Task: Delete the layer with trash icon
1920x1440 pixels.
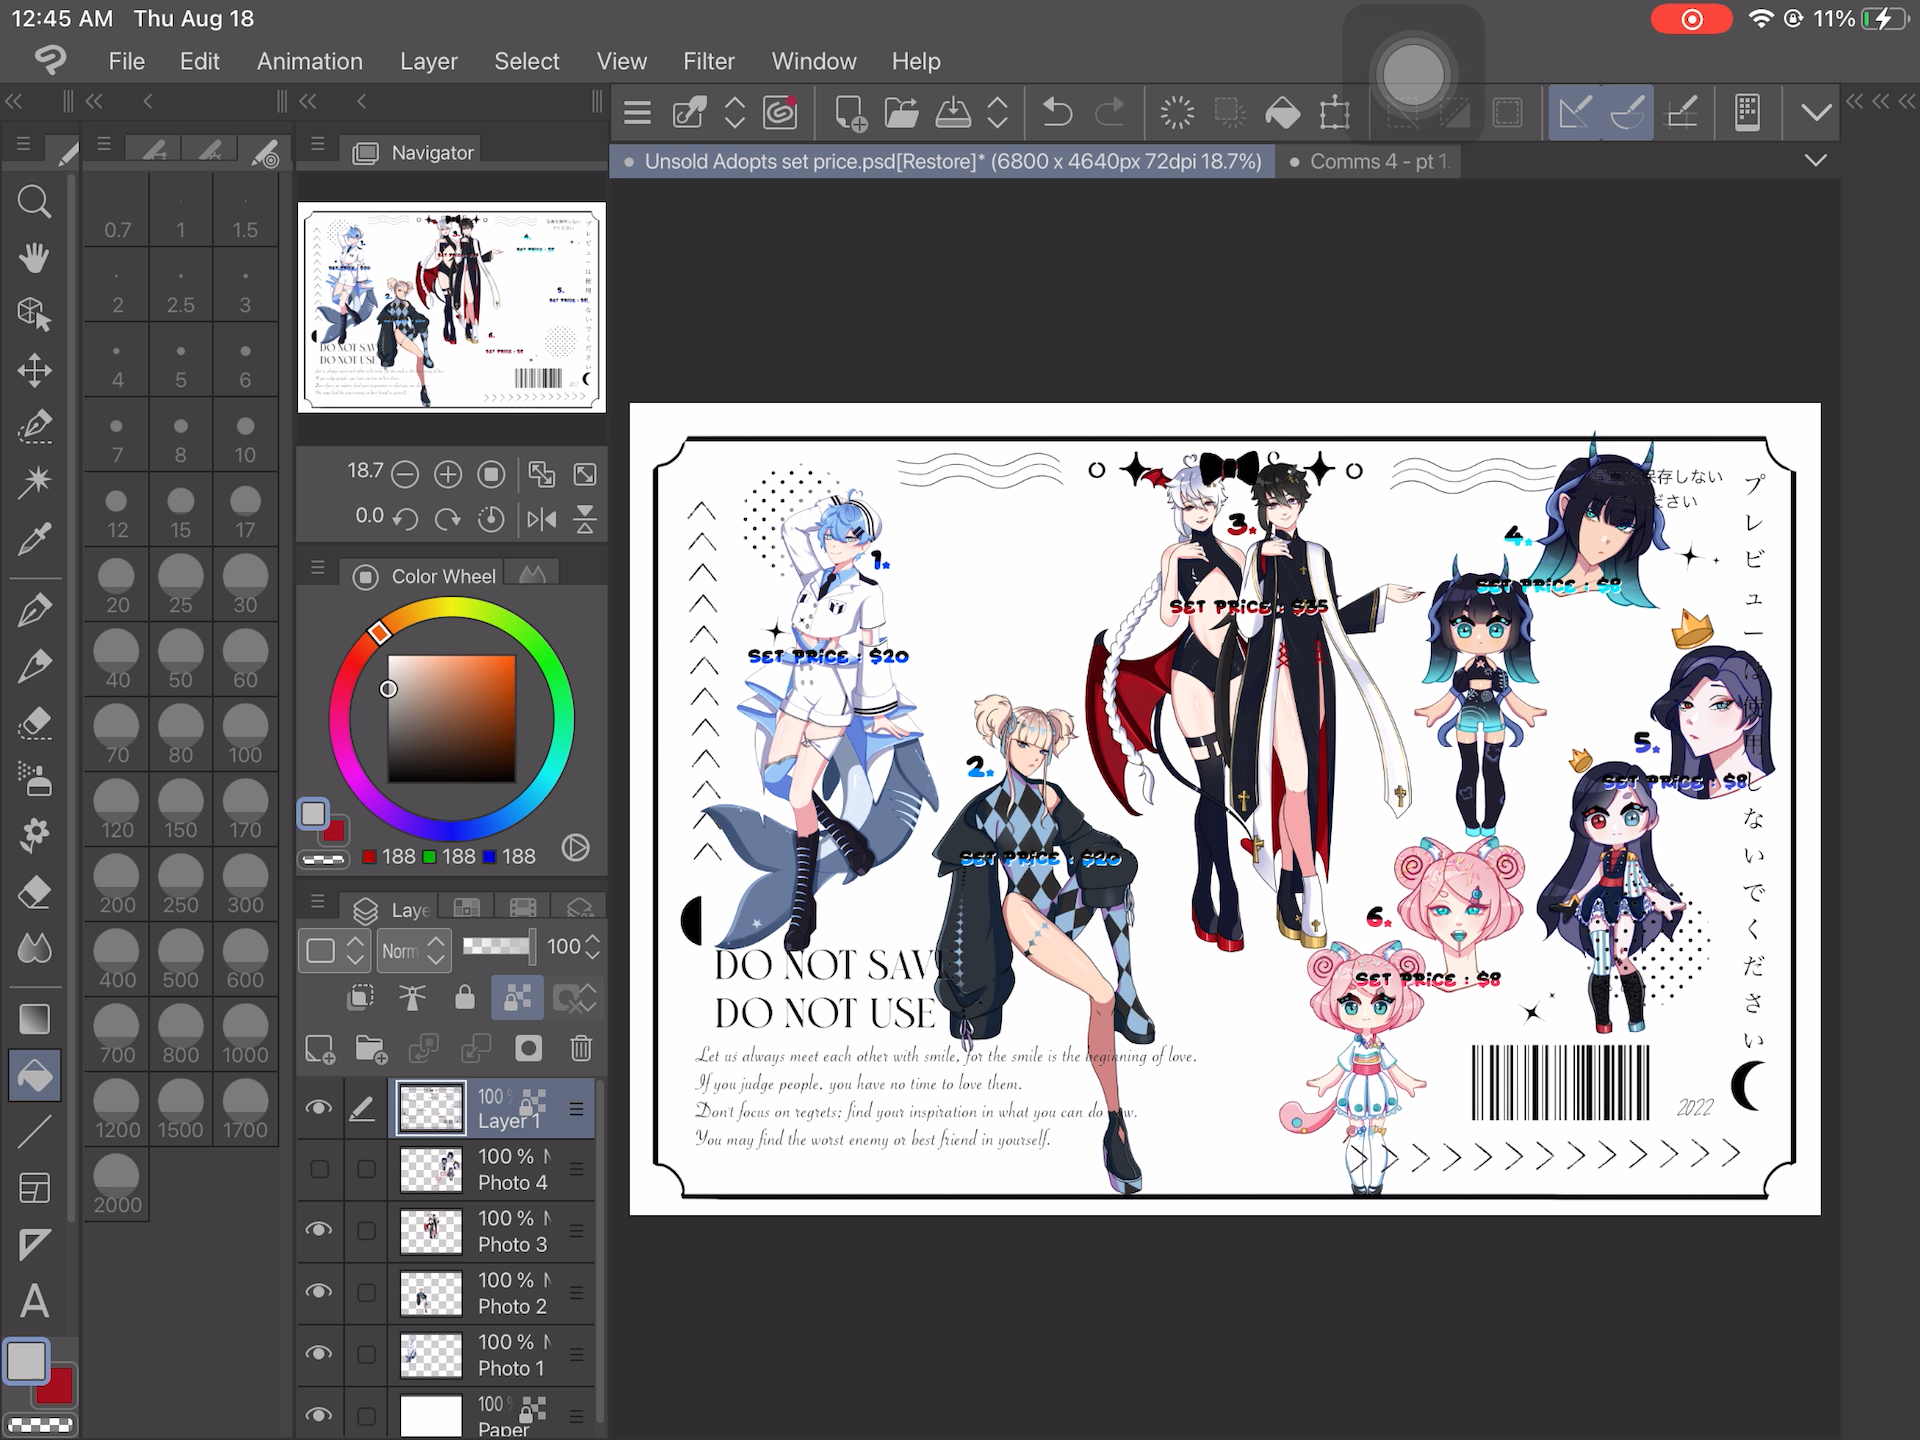Action: click(581, 1048)
